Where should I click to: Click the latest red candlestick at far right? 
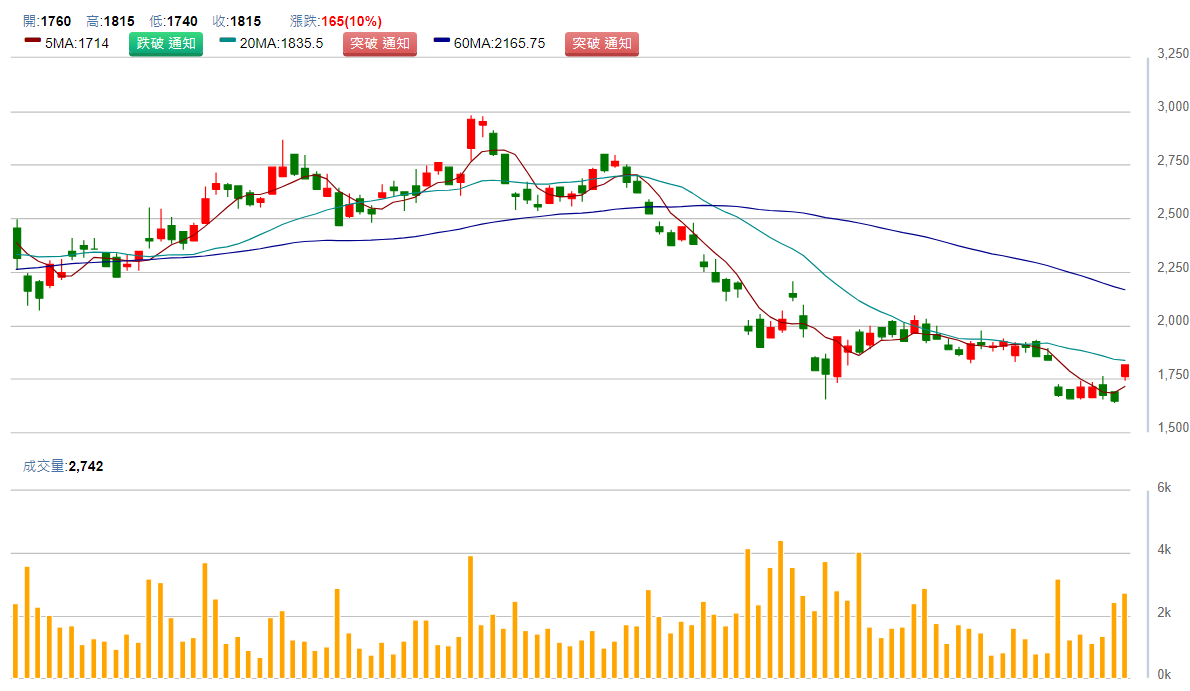coord(1125,371)
